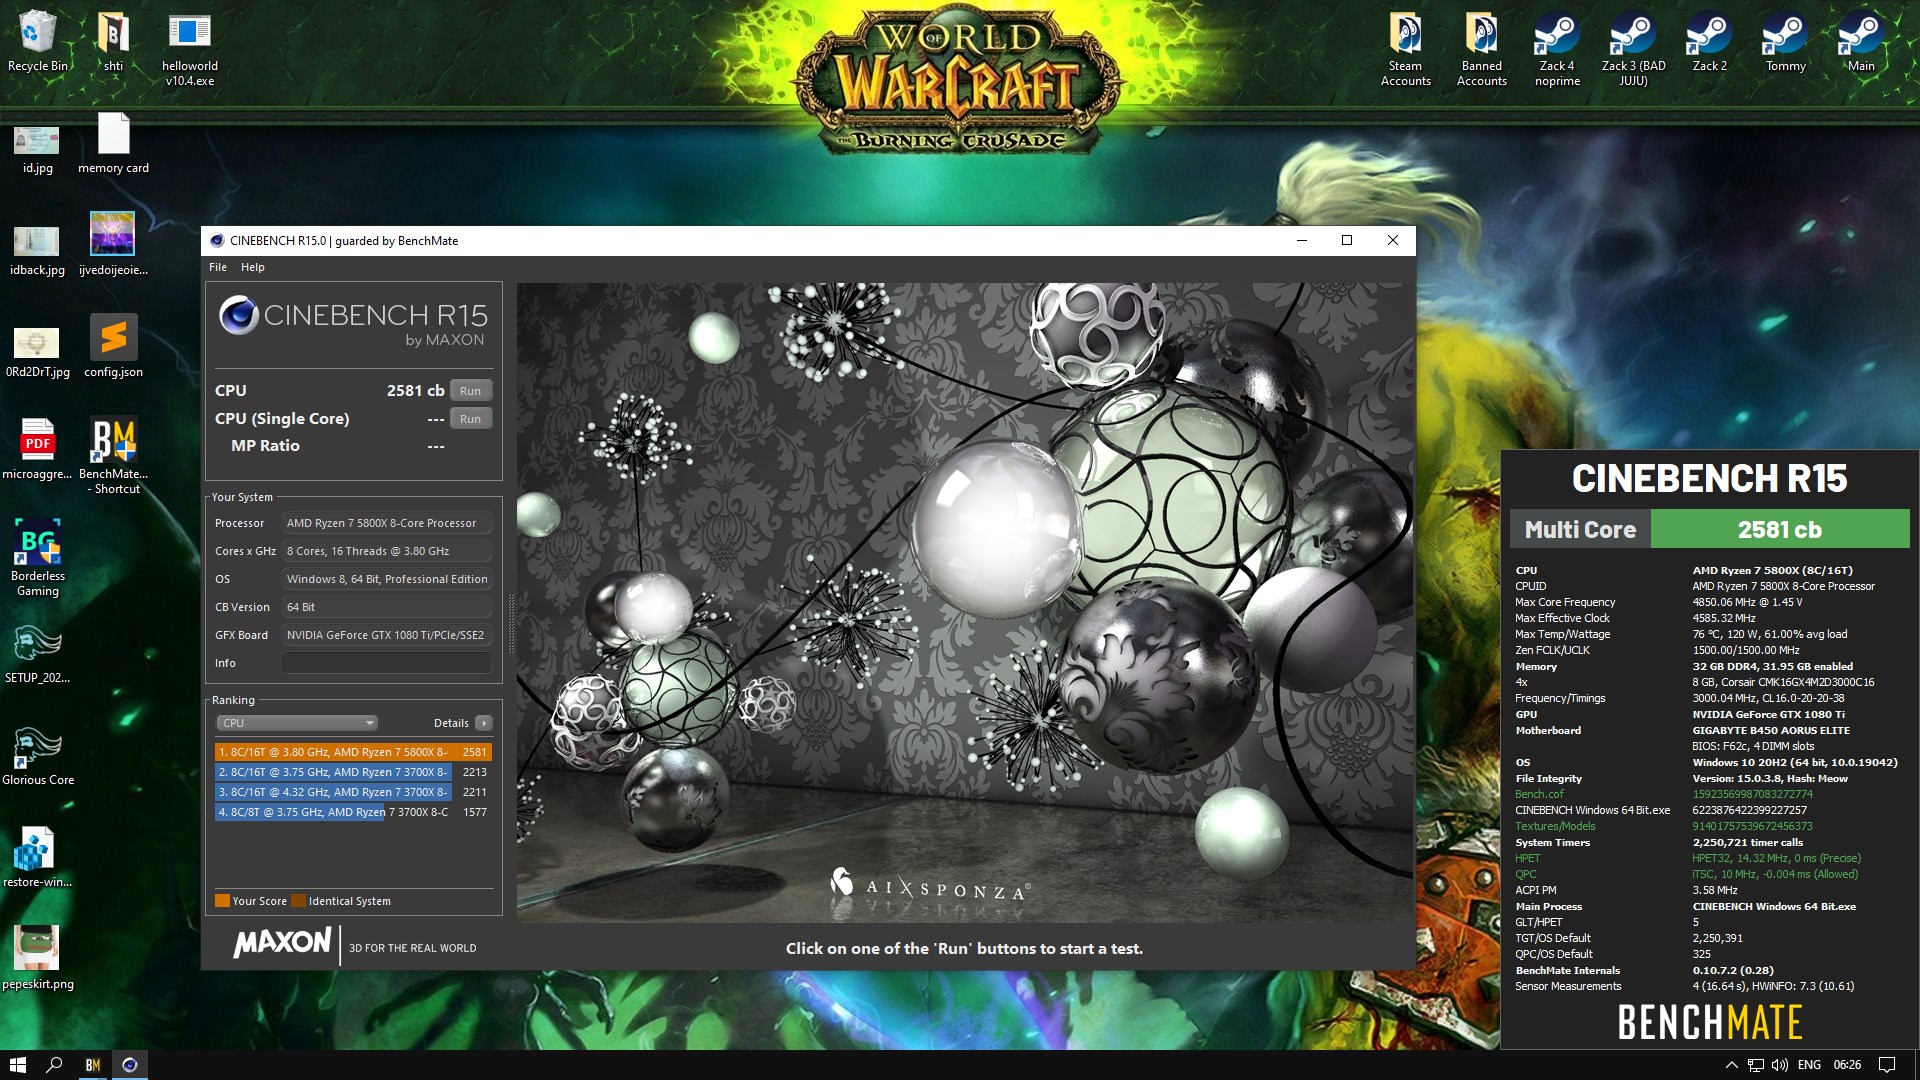Click Cinebench icon in the taskbar
The image size is (1920, 1080).
129,1065
